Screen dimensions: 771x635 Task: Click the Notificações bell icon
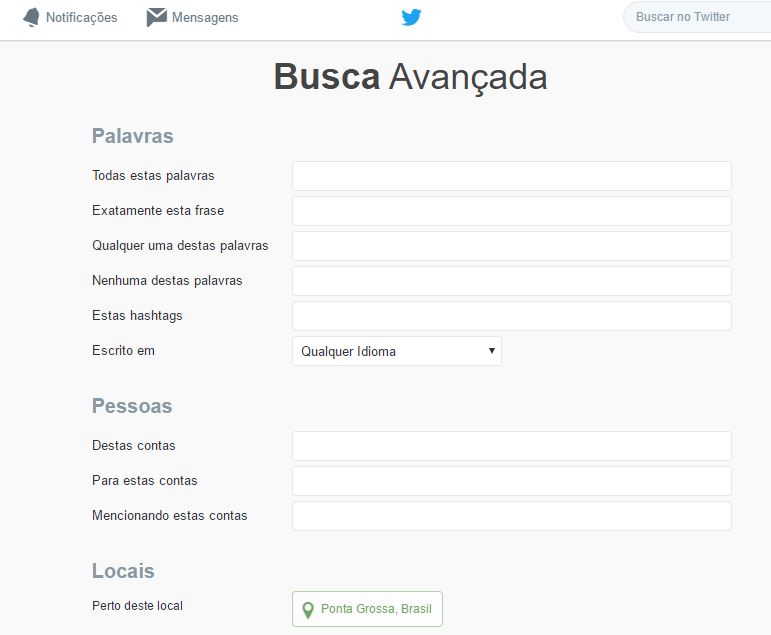pyautogui.click(x=31, y=17)
